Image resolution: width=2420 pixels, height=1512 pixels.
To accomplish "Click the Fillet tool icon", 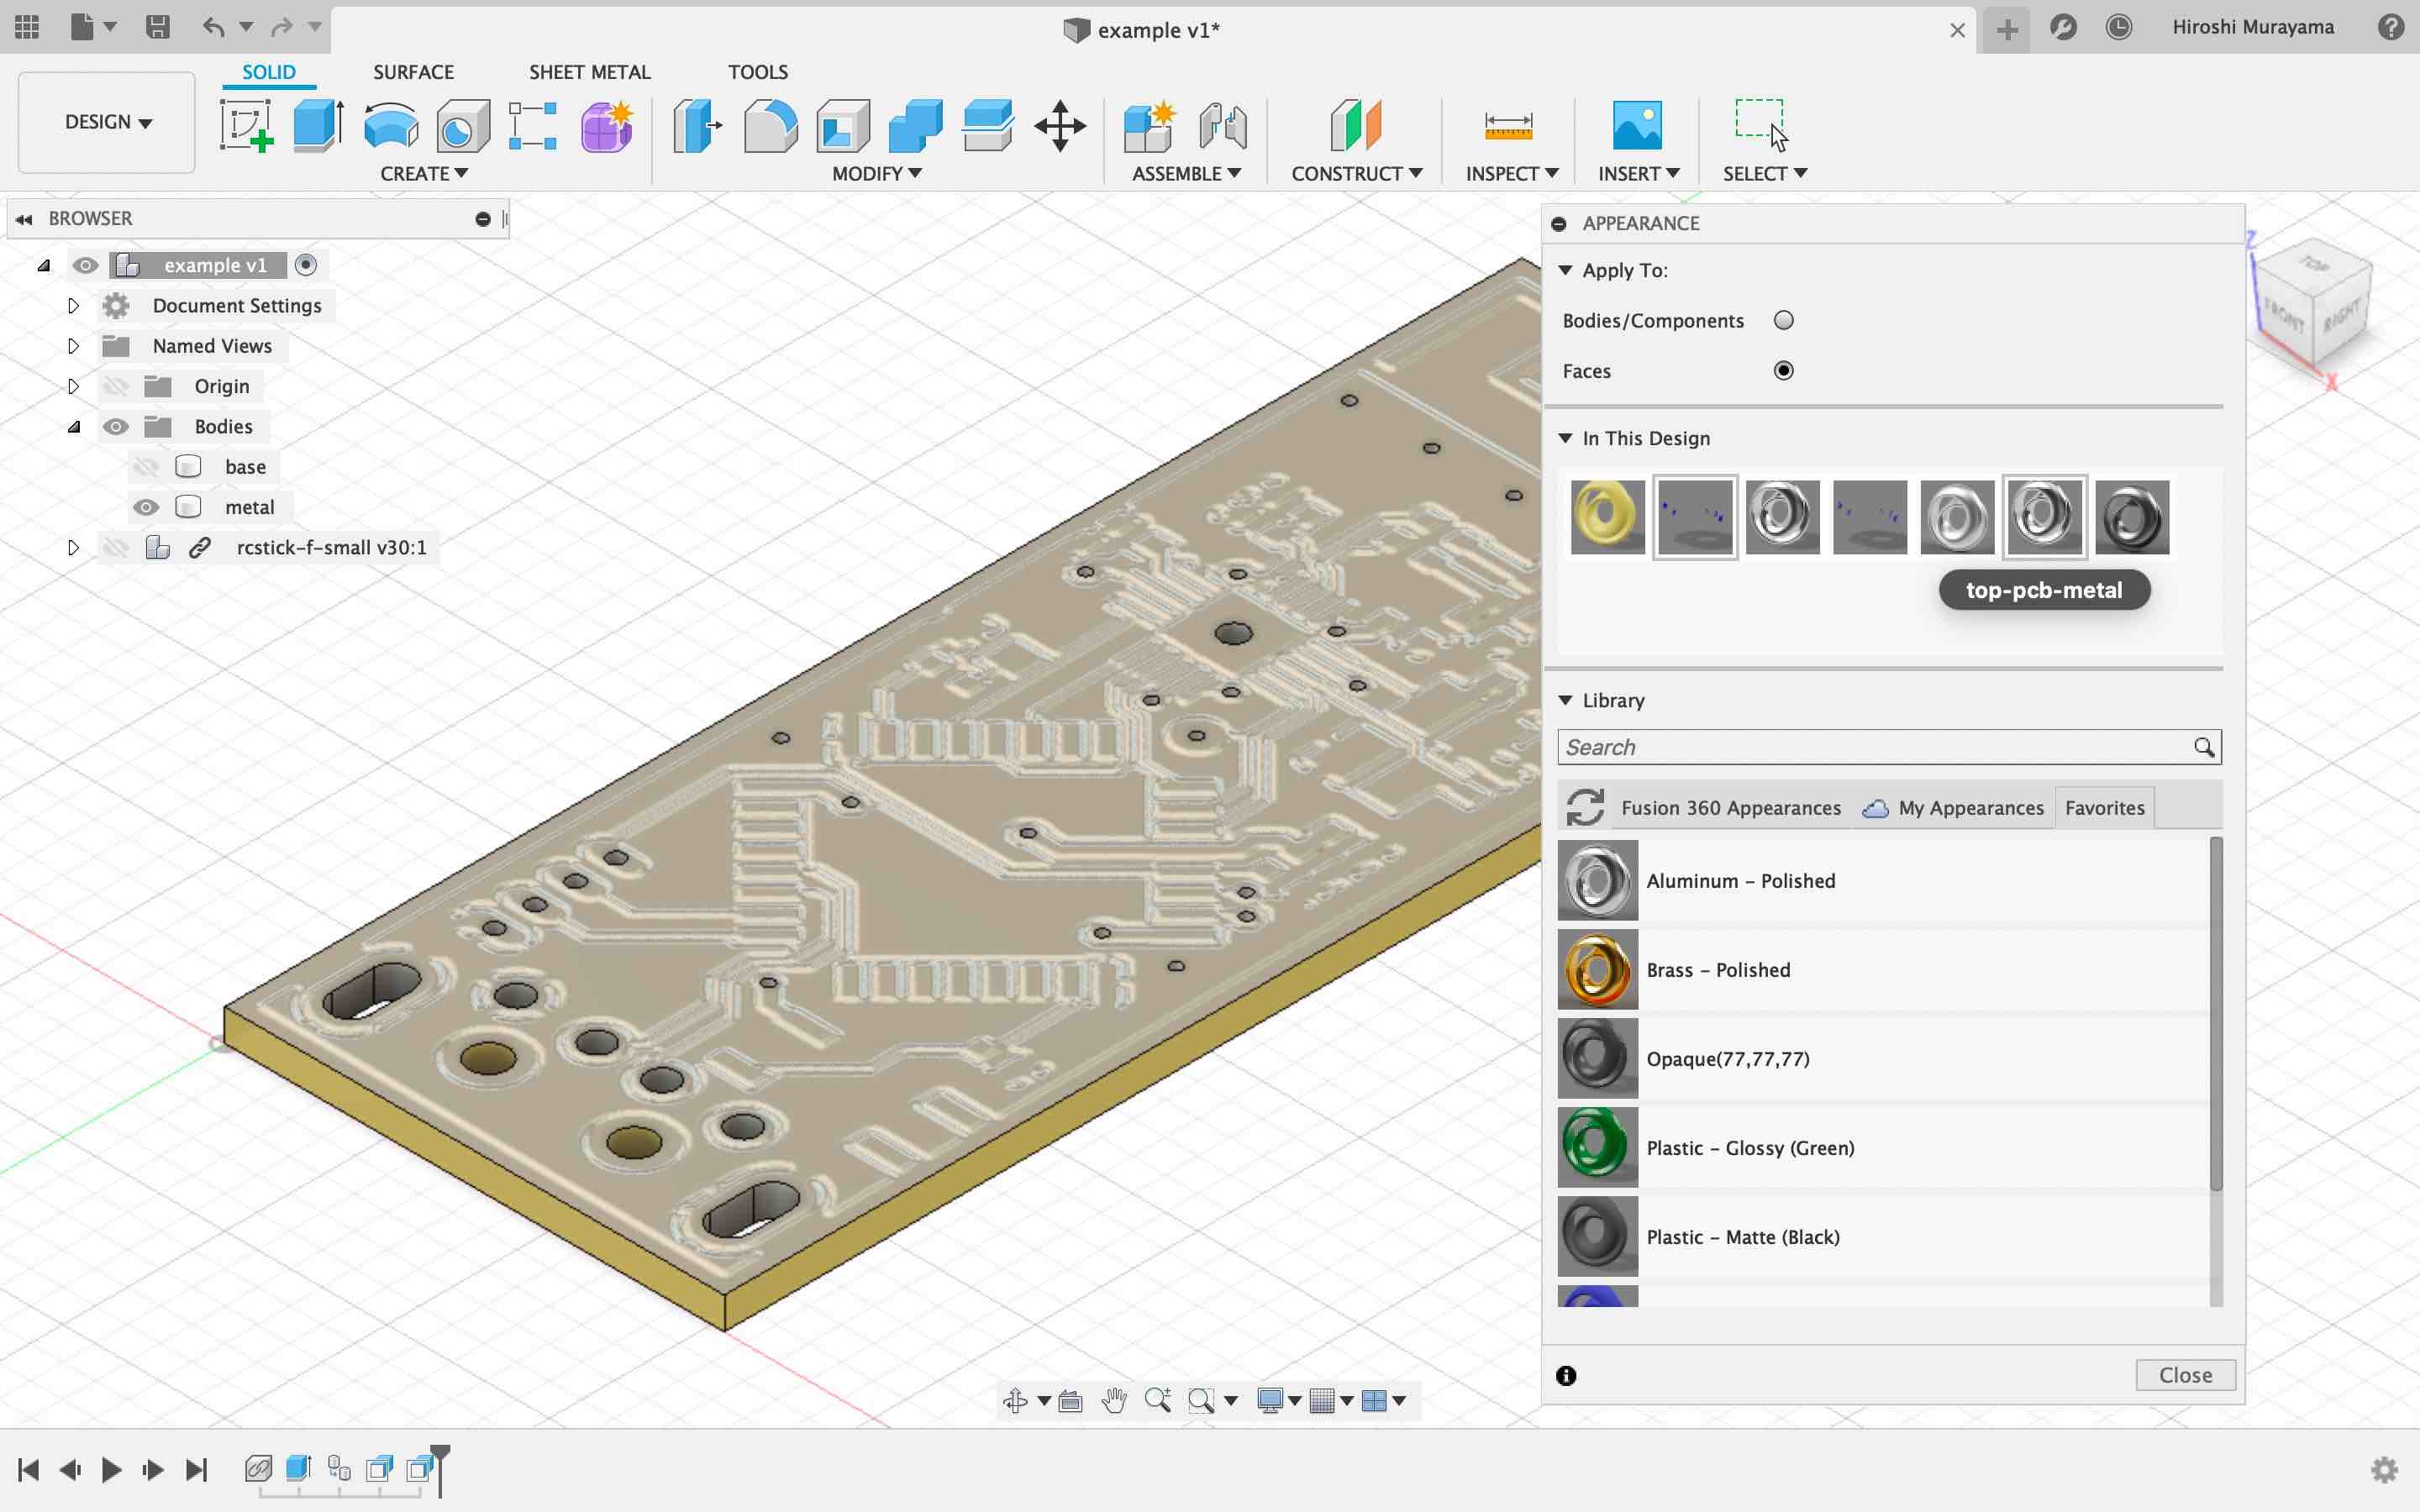I will point(770,126).
